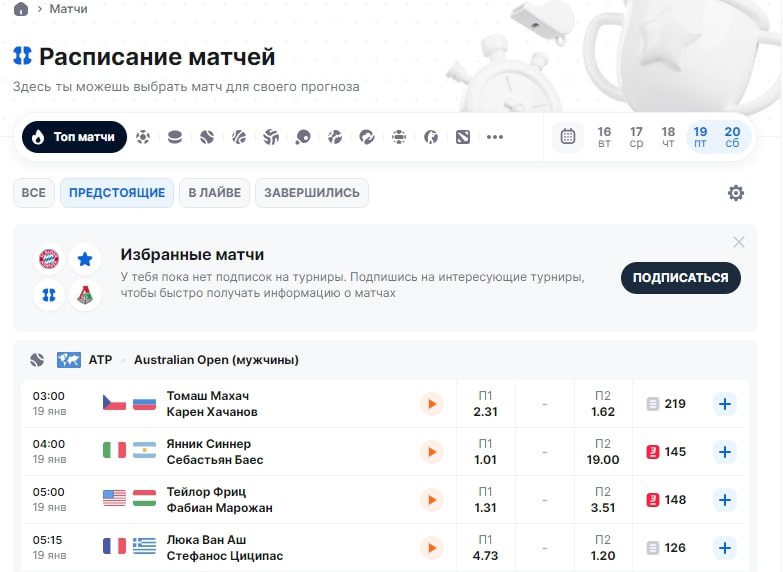Pick П1 1.31 for Тейлор Фриц
783x572 pixels.
coord(485,500)
